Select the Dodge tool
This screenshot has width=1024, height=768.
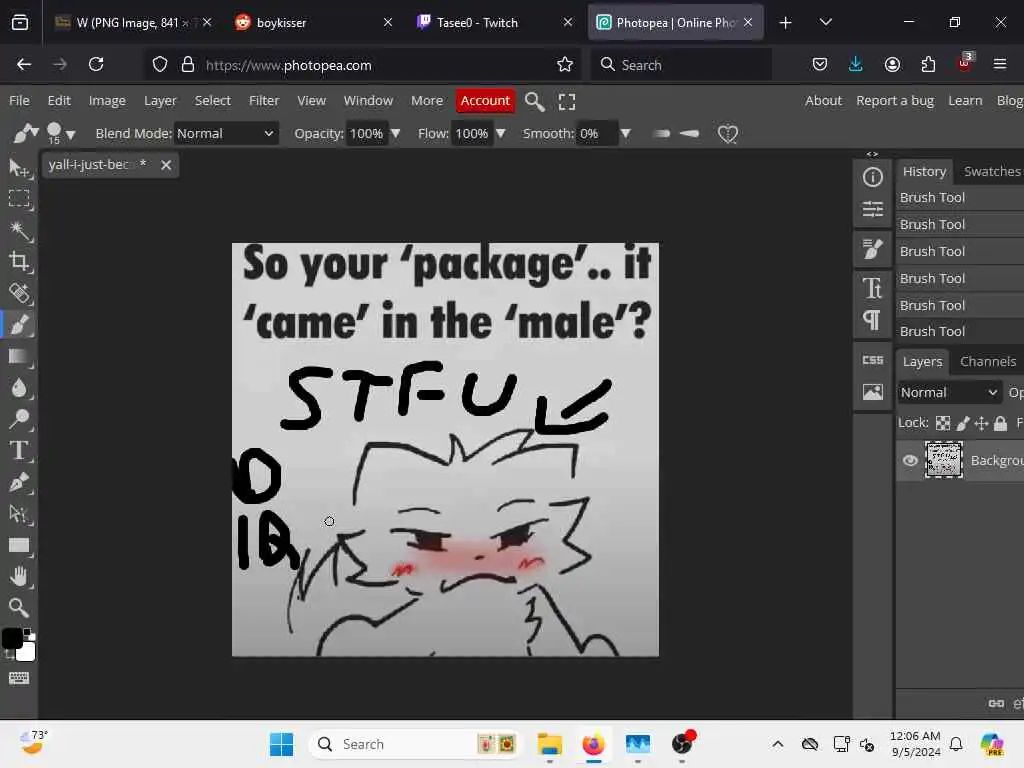pyautogui.click(x=19, y=419)
